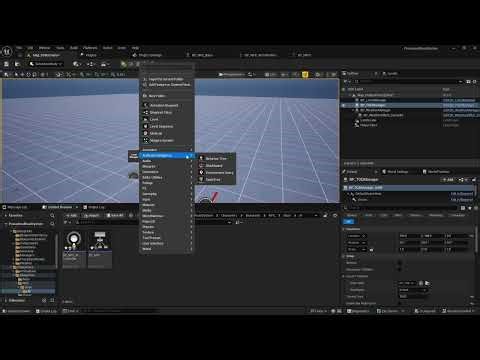The image size is (480, 360).
Task: Open the Help menu
Action: coord(135,48)
